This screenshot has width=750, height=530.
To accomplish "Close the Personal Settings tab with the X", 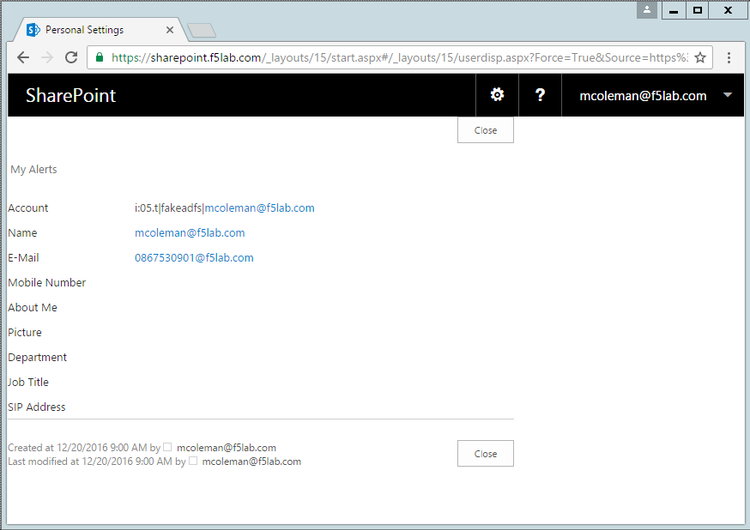I will coord(169,30).
